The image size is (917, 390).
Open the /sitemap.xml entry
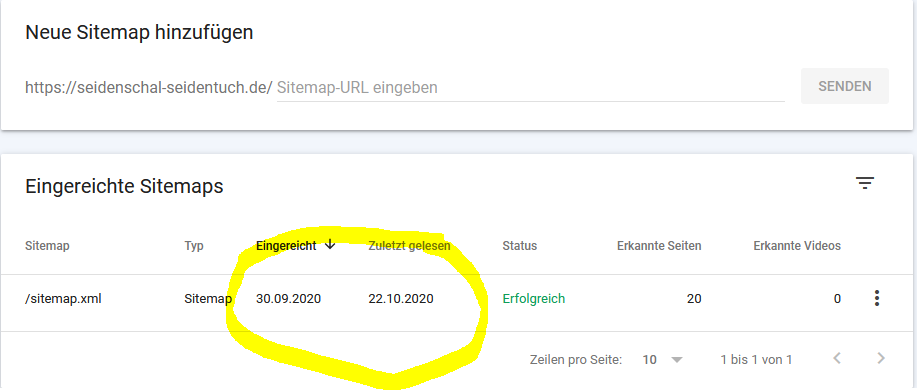pos(63,299)
